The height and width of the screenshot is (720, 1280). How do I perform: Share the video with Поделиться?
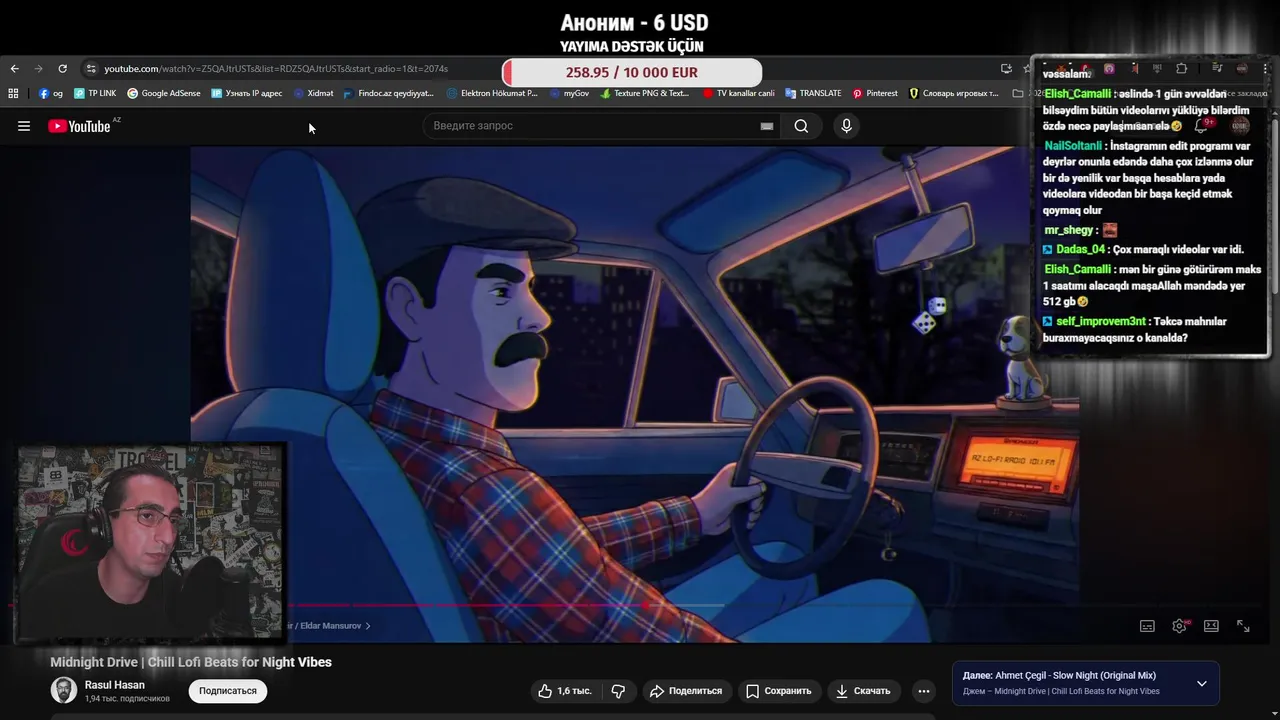pos(686,691)
